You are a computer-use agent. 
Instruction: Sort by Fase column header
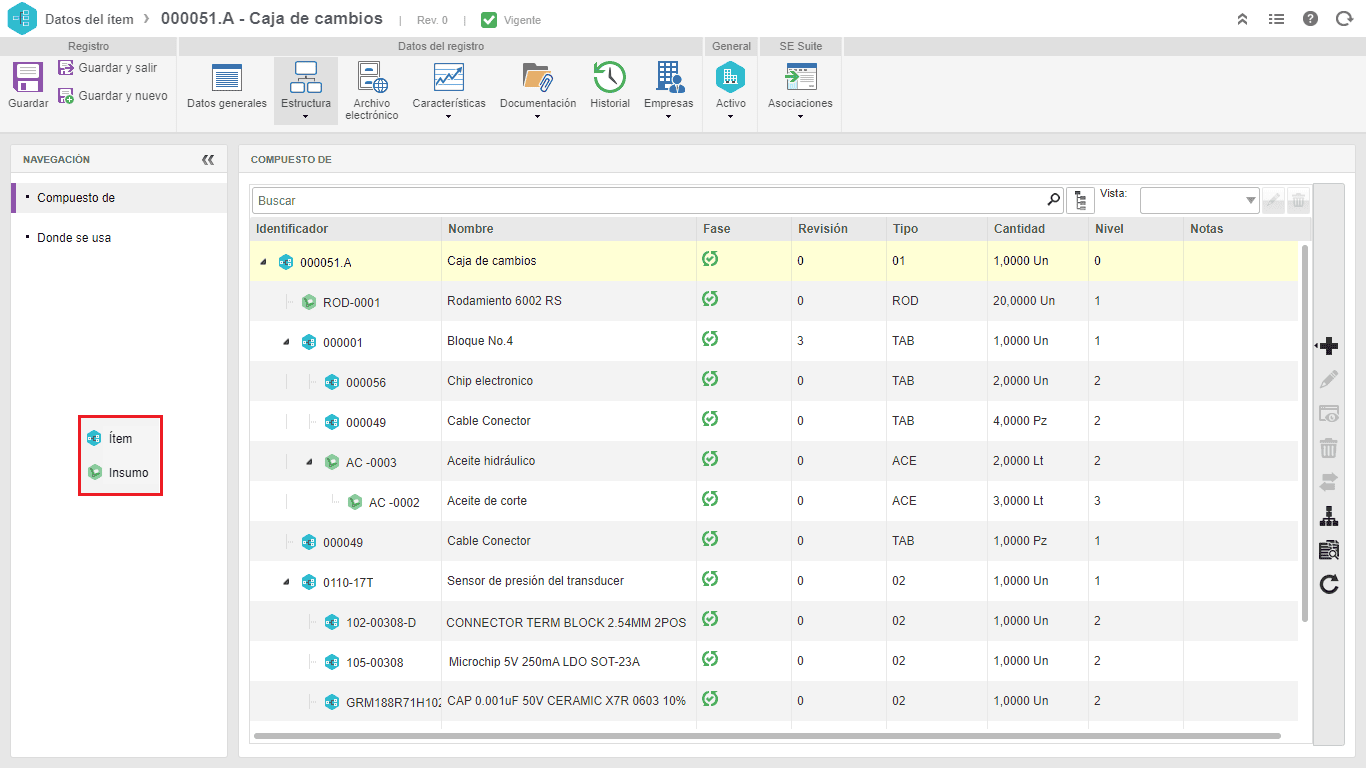point(717,229)
